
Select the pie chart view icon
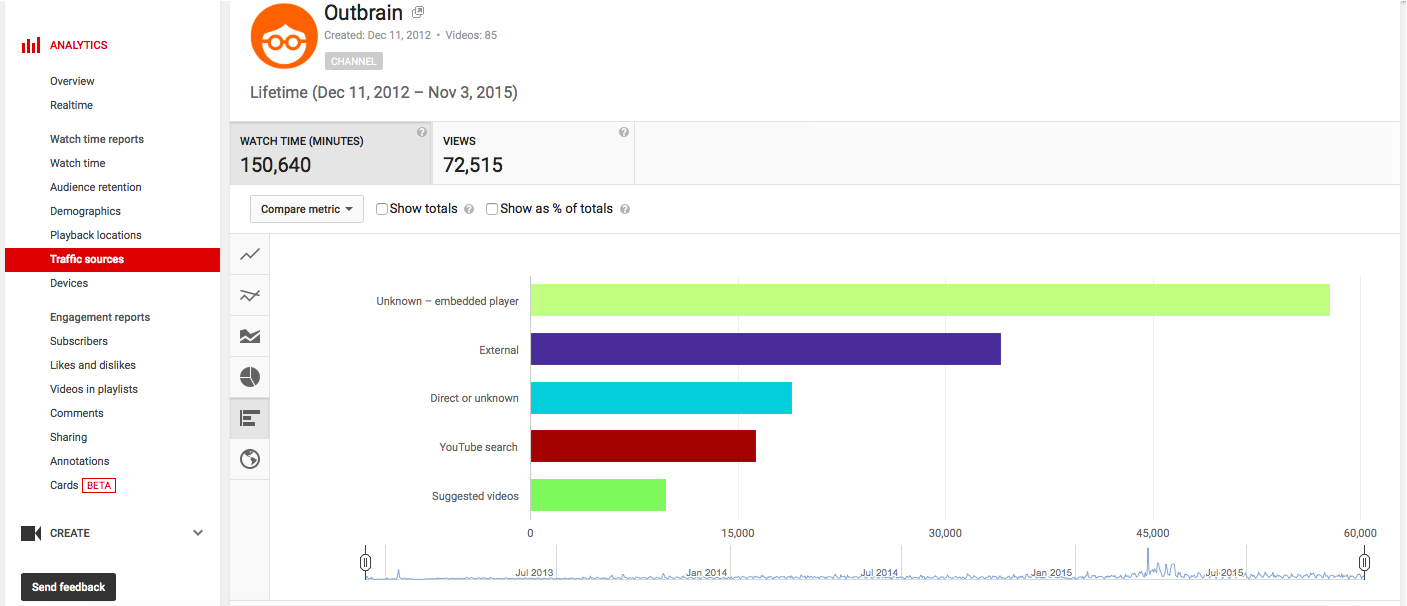pos(250,377)
